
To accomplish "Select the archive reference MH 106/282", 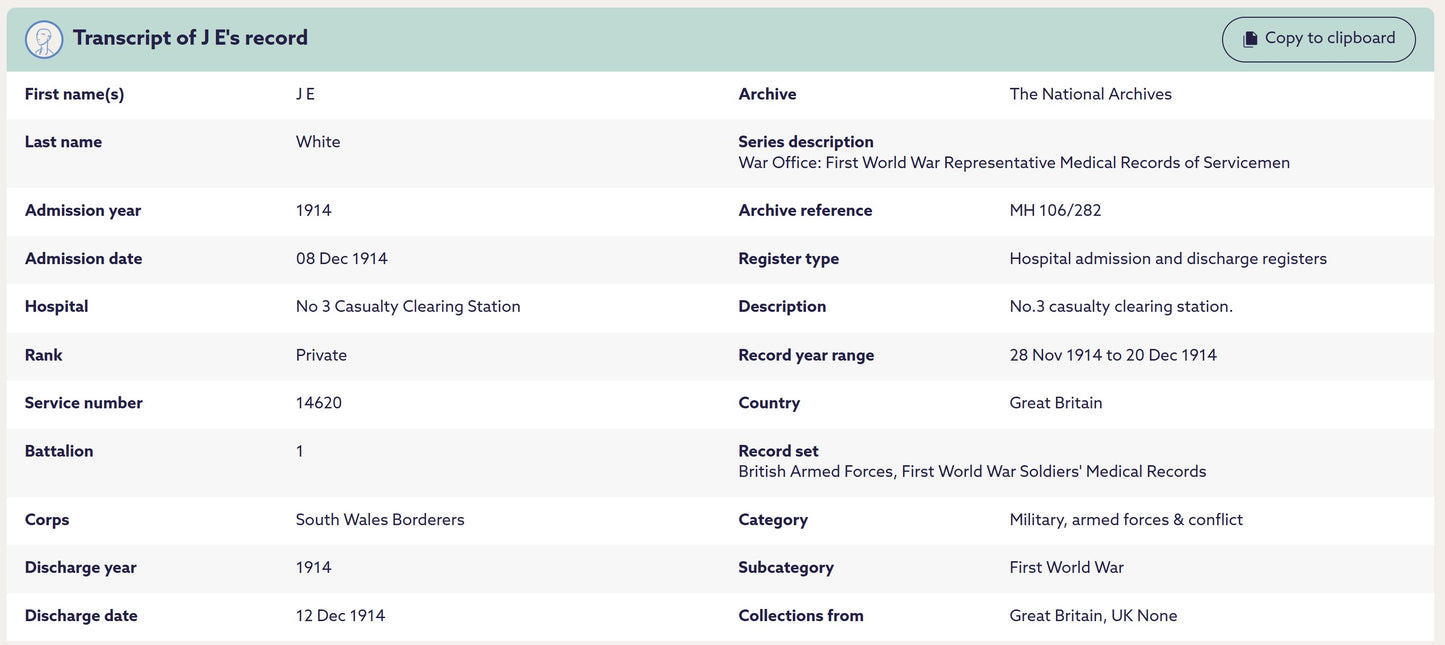I will (x=1055, y=211).
